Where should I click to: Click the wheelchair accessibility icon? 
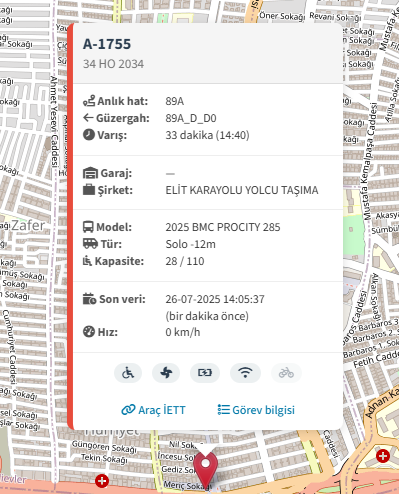tap(128, 373)
